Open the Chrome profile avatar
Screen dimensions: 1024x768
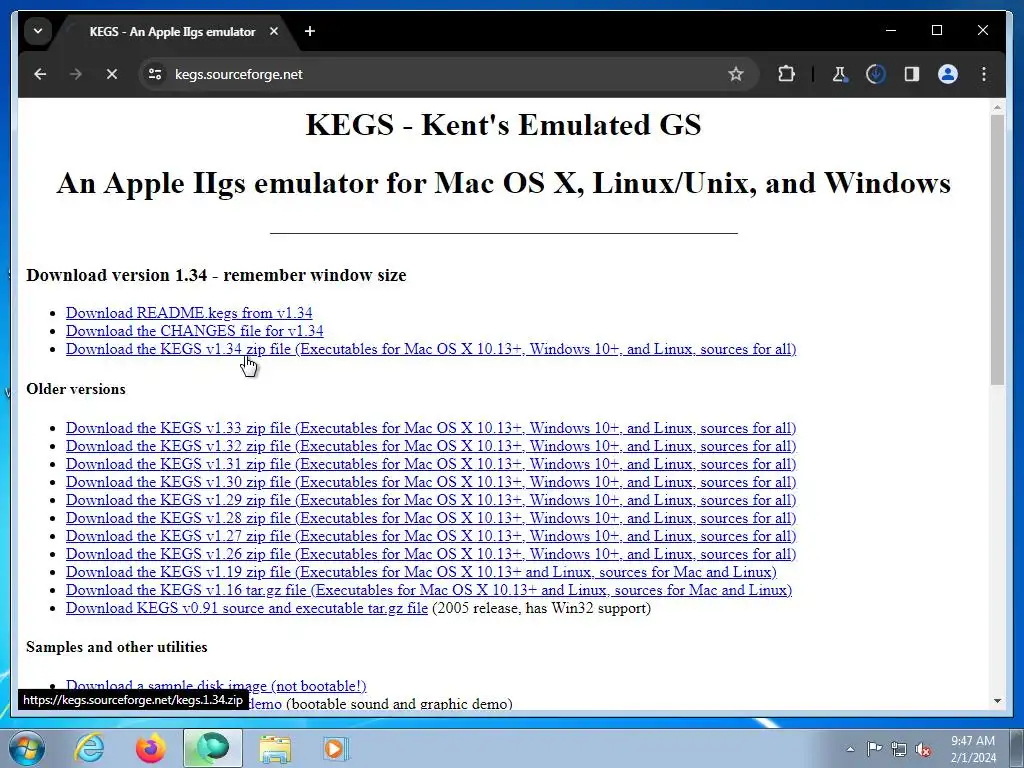(x=948, y=74)
